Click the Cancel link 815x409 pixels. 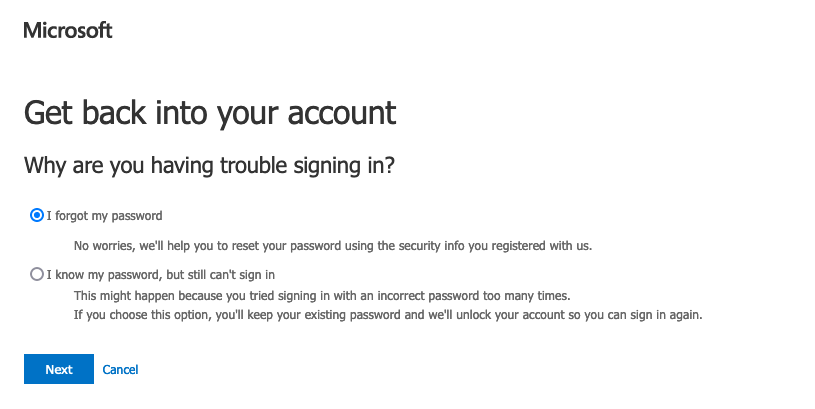(120, 370)
